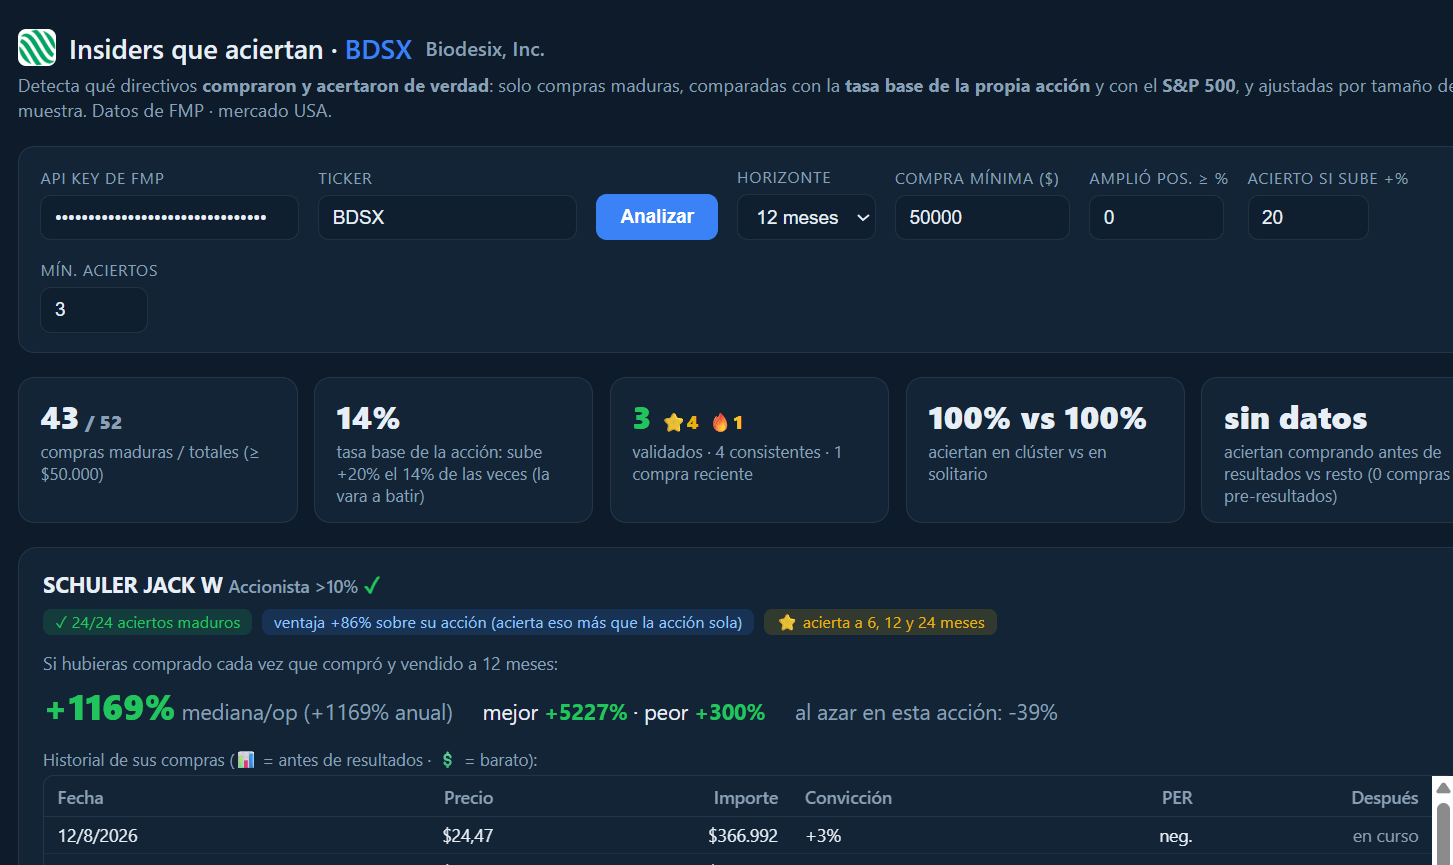
Task: Click the ventaja +86% sobre su acción badge
Action: point(508,623)
